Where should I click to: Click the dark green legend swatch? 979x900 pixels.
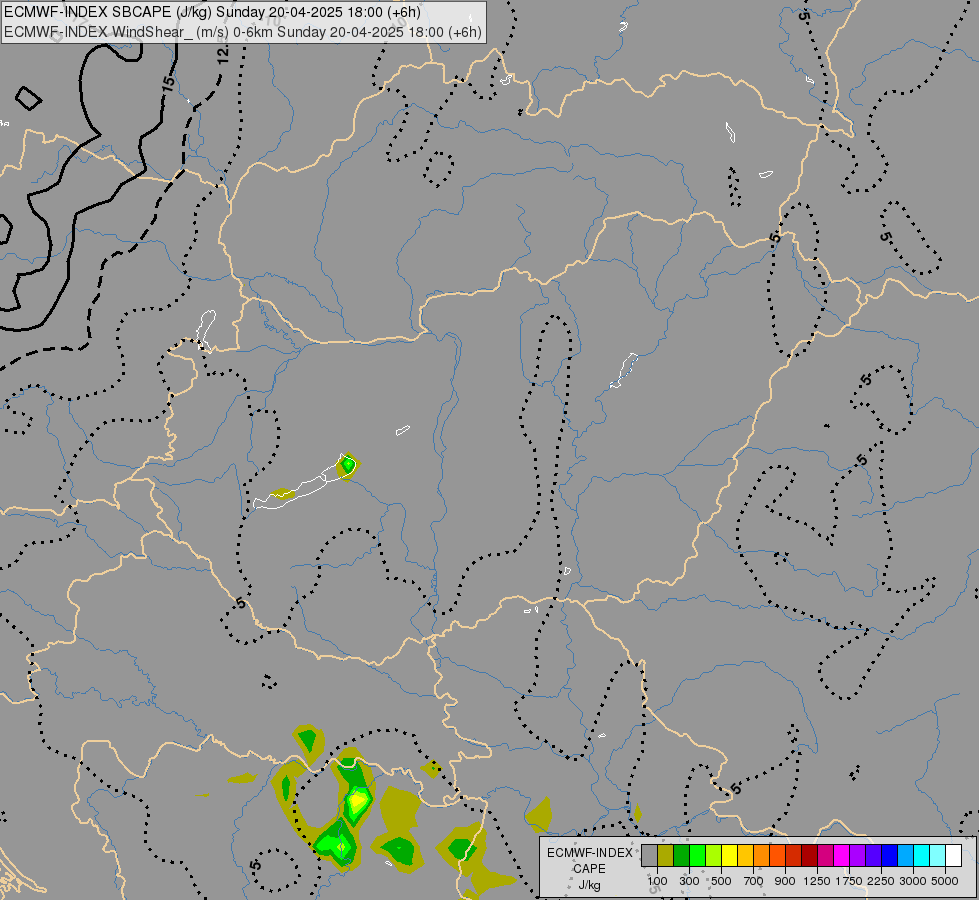click(x=681, y=855)
